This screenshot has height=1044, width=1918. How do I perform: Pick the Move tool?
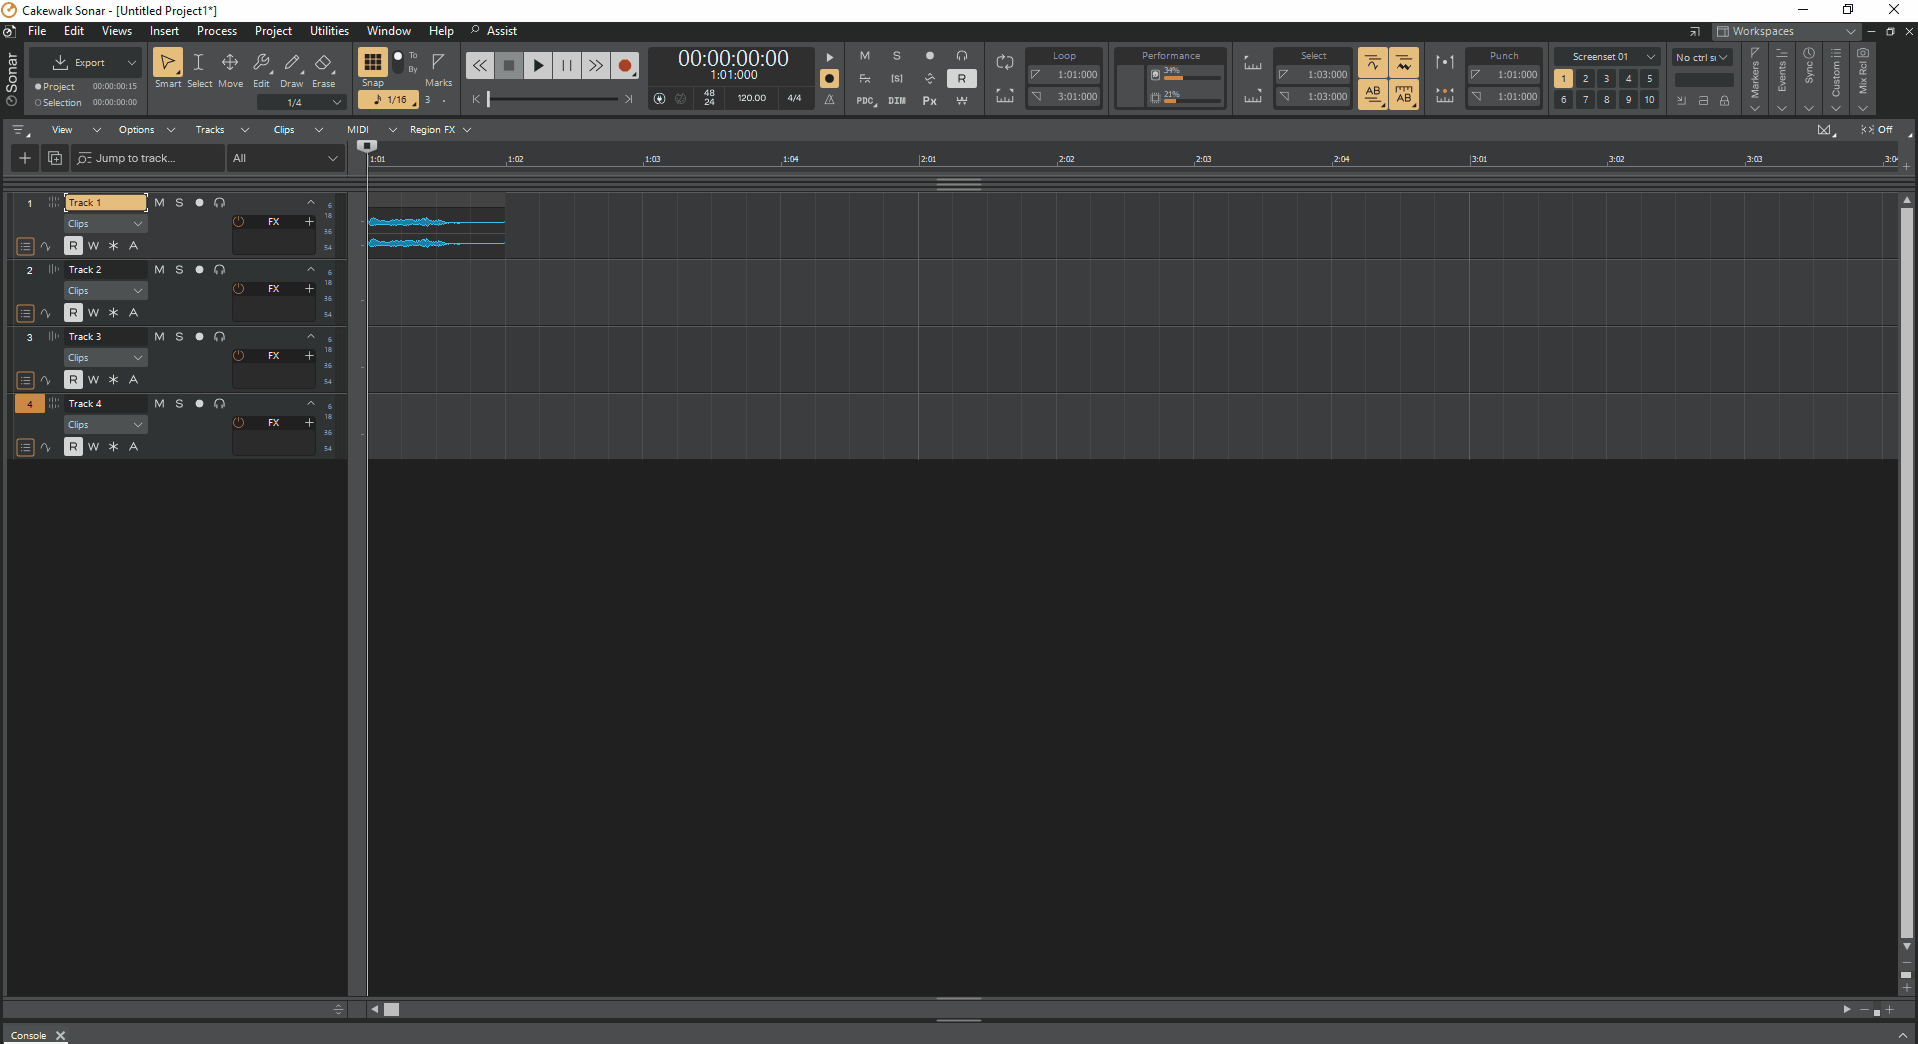[x=230, y=63]
